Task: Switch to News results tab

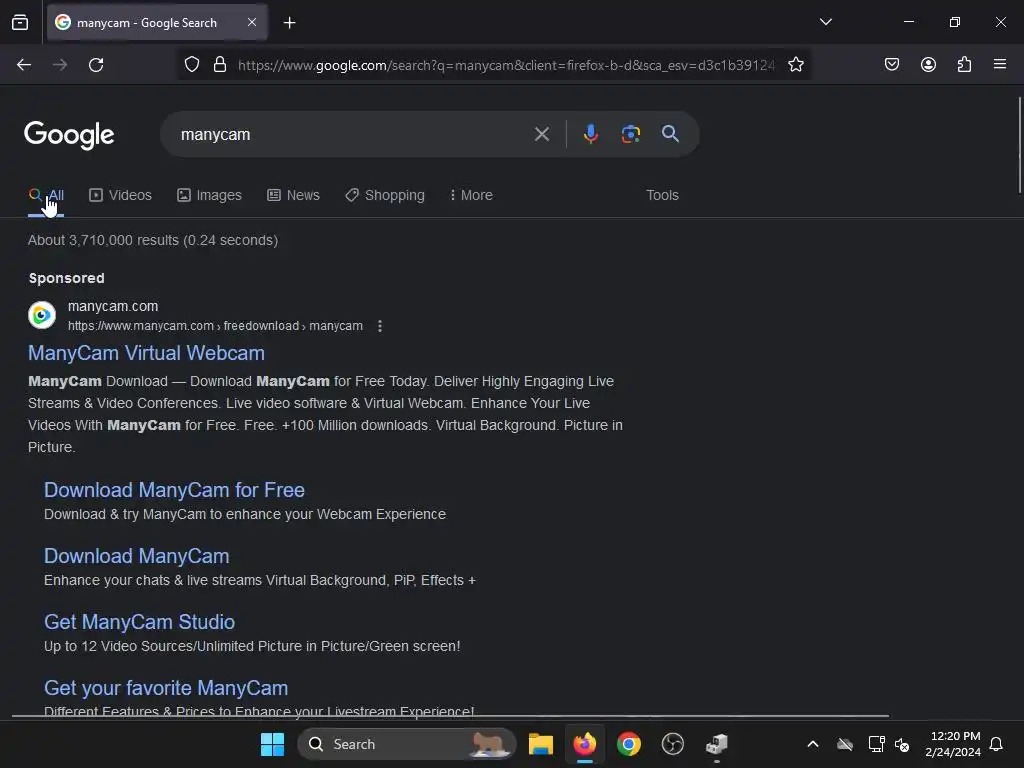Action: pos(293,195)
